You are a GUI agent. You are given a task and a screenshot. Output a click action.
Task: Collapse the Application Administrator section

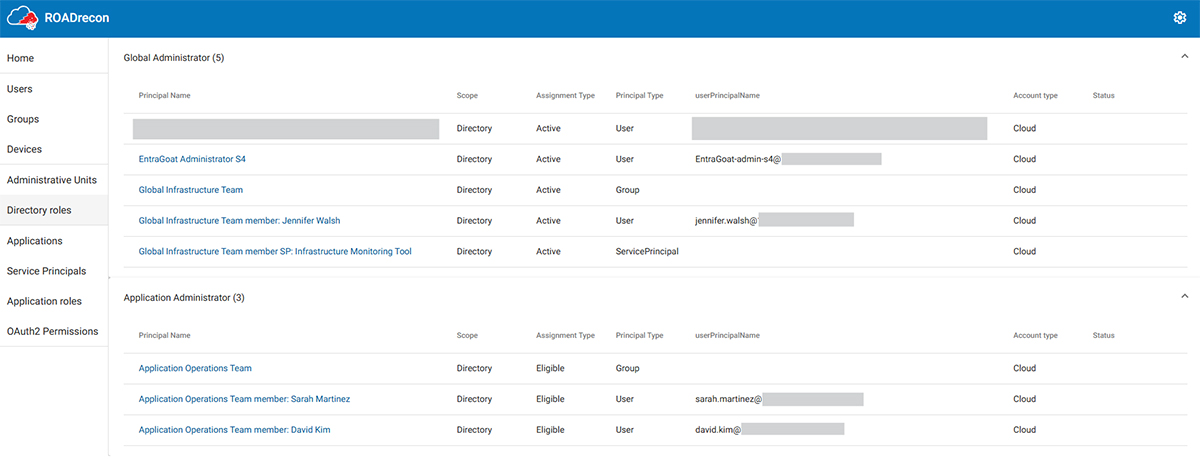(1184, 297)
